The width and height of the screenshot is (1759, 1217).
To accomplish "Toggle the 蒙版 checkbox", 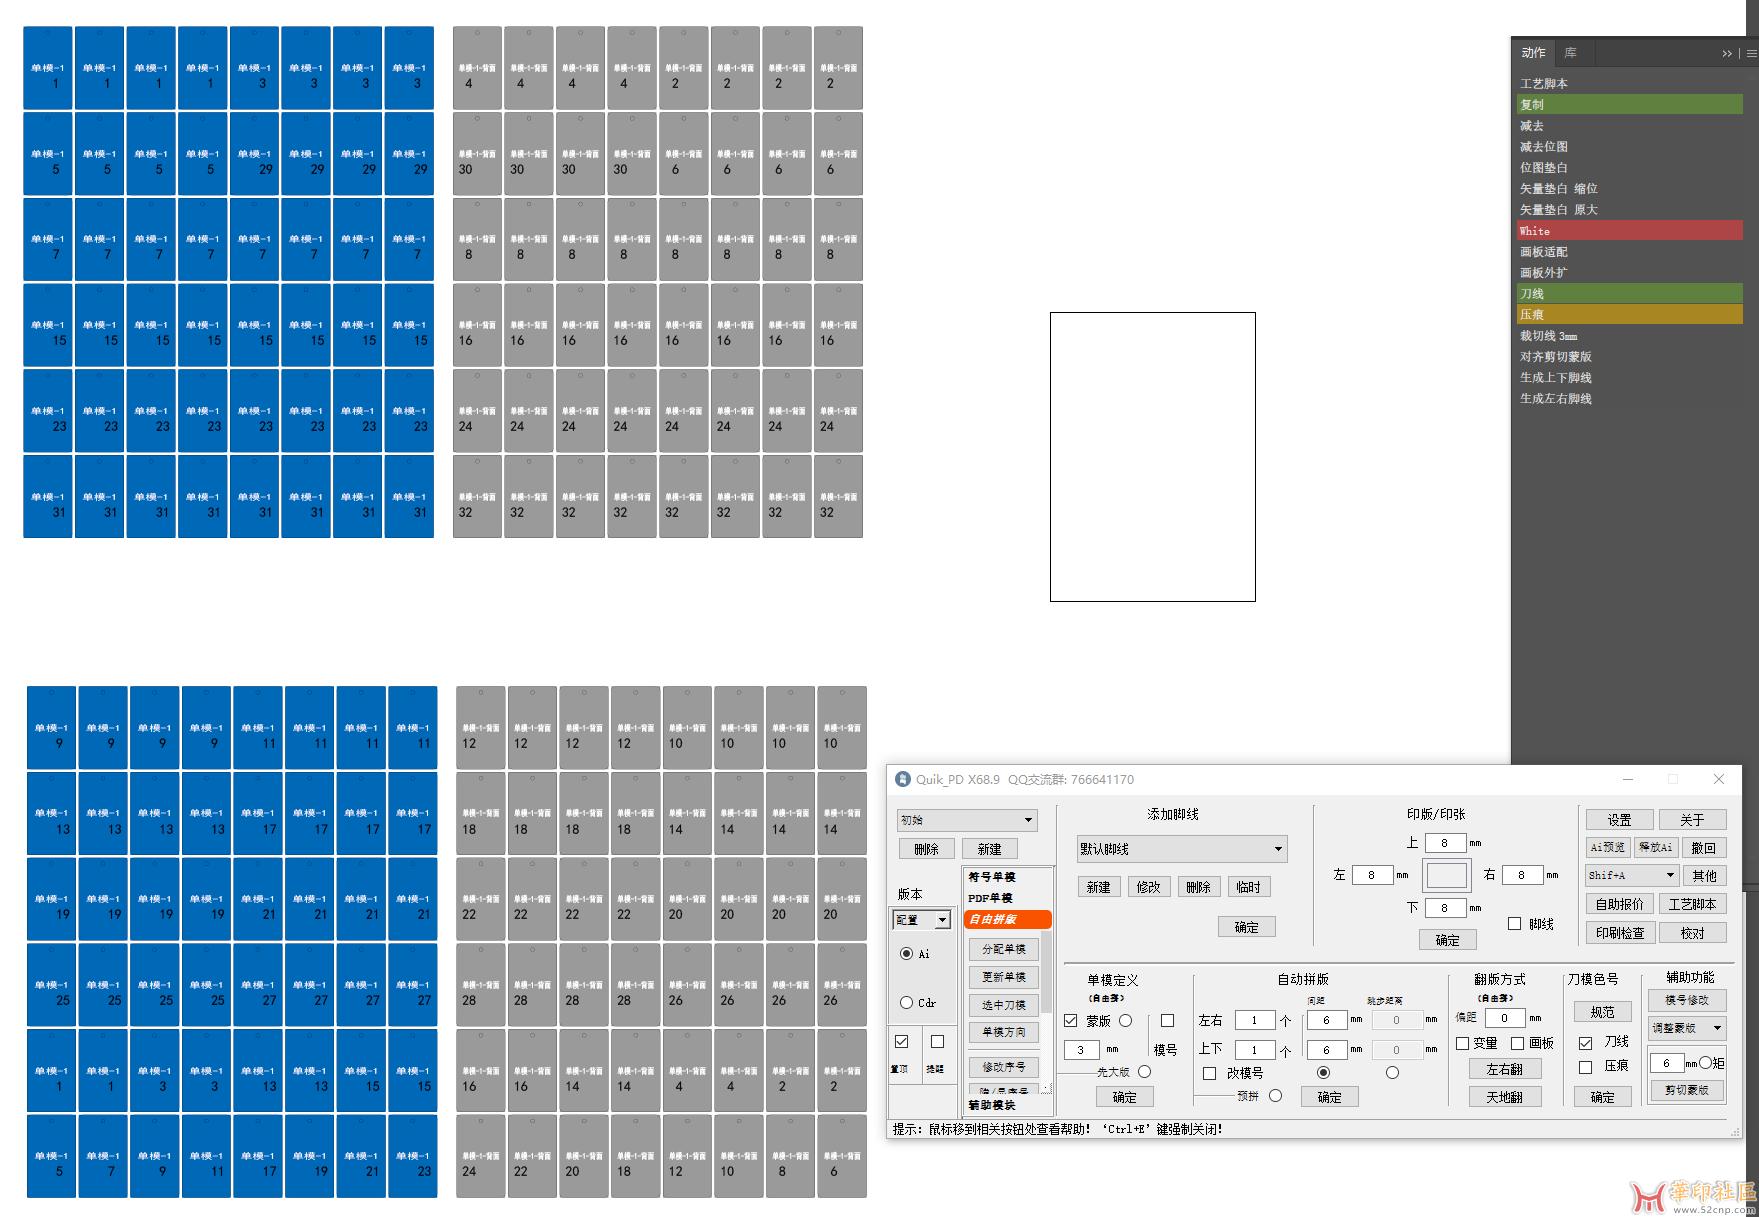I will click(1071, 1021).
